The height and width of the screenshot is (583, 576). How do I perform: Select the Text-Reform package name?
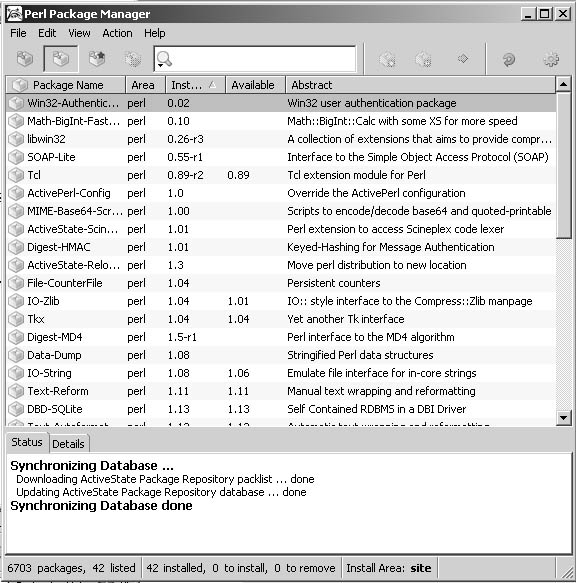tap(58, 391)
